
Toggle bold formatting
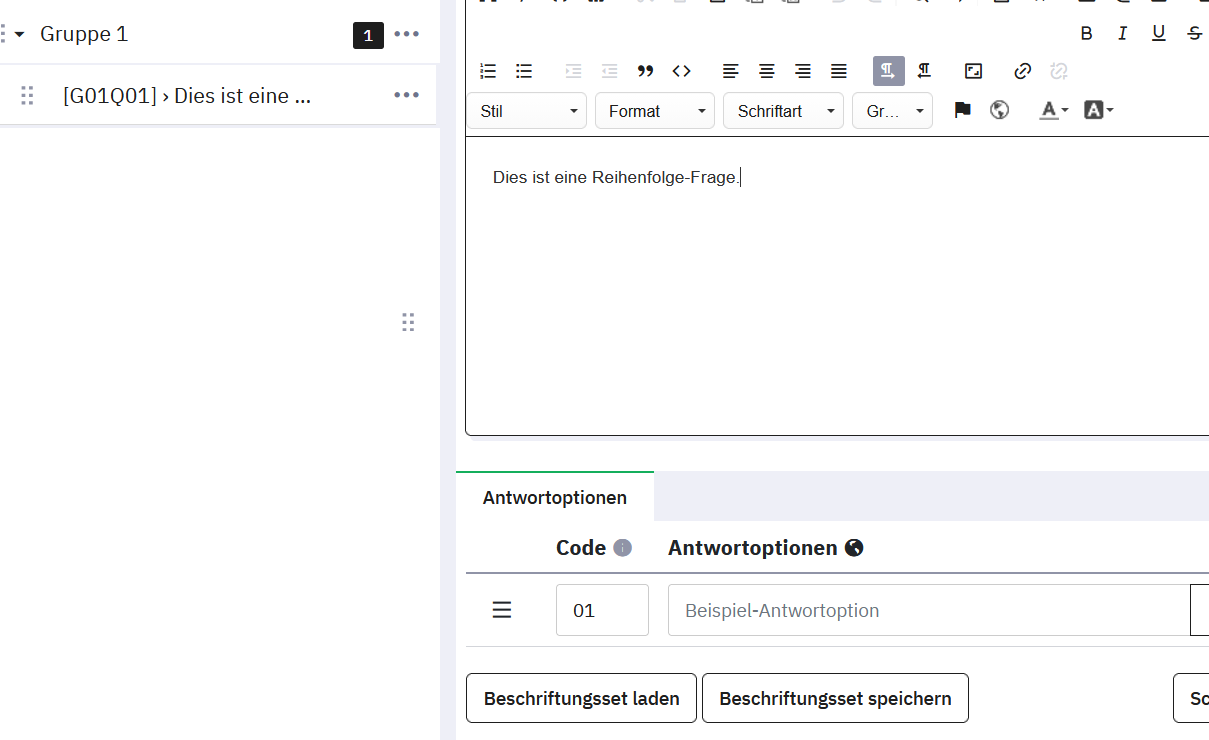pyautogui.click(x=1087, y=34)
